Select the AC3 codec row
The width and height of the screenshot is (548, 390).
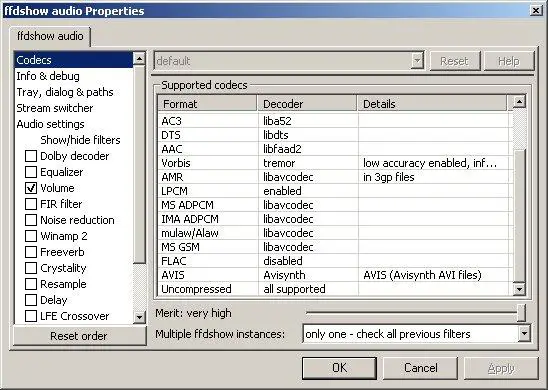coord(335,121)
